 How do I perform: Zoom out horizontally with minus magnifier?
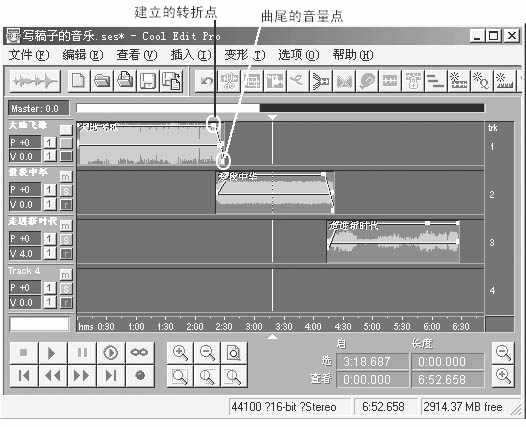point(207,353)
